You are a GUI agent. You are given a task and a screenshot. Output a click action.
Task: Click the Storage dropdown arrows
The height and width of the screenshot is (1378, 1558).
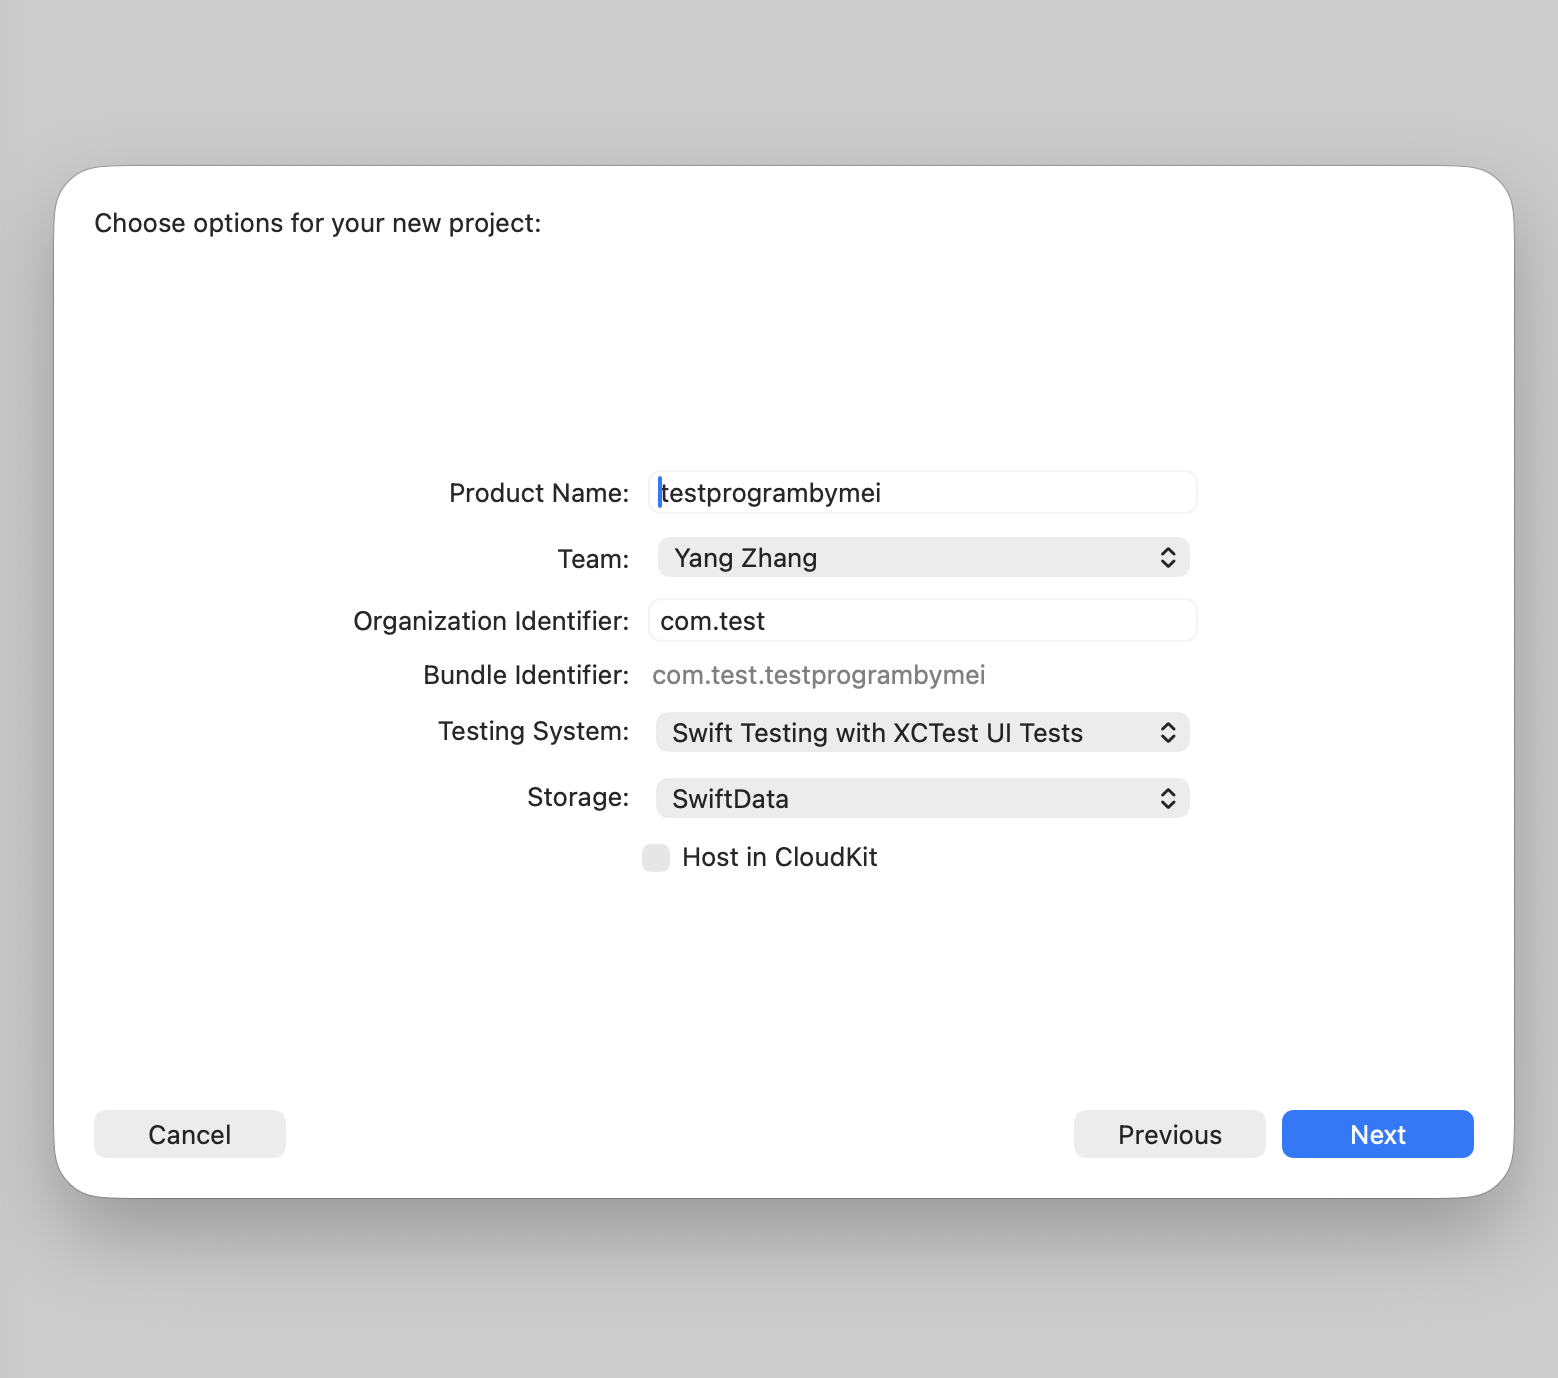pos(1167,798)
